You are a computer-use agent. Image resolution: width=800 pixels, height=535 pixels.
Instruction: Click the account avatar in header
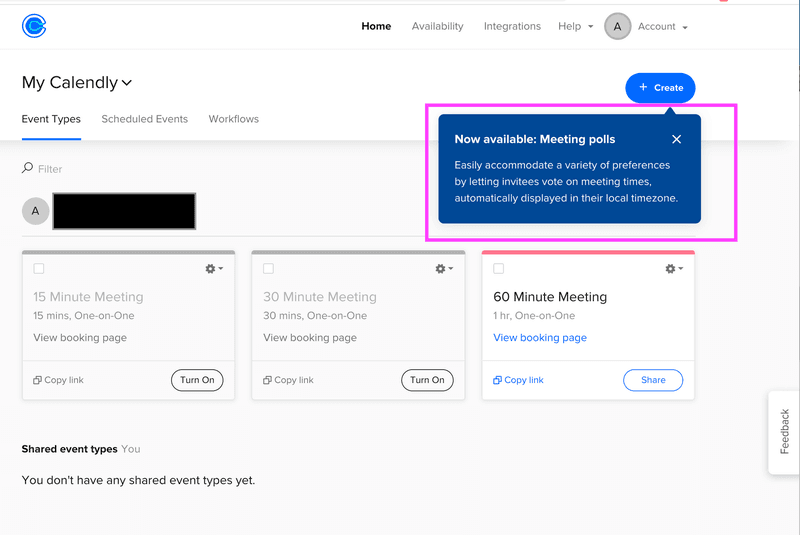pyautogui.click(x=617, y=27)
